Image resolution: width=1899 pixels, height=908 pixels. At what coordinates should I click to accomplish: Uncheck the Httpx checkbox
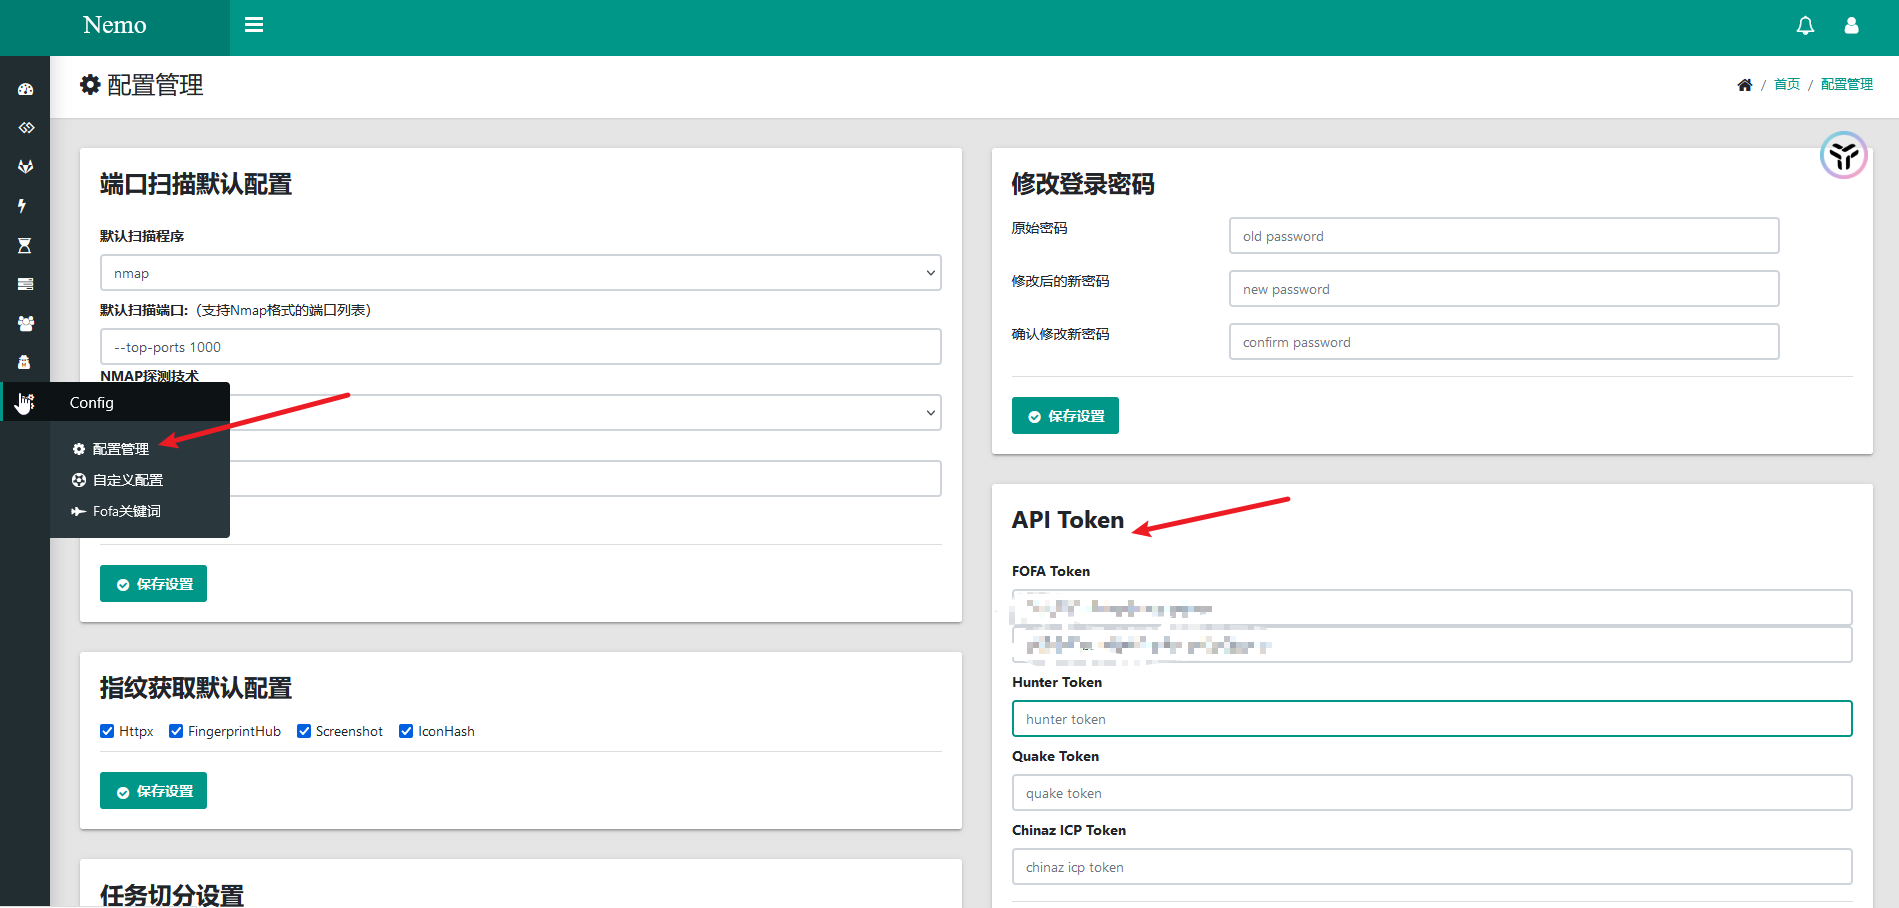click(107, 731)
